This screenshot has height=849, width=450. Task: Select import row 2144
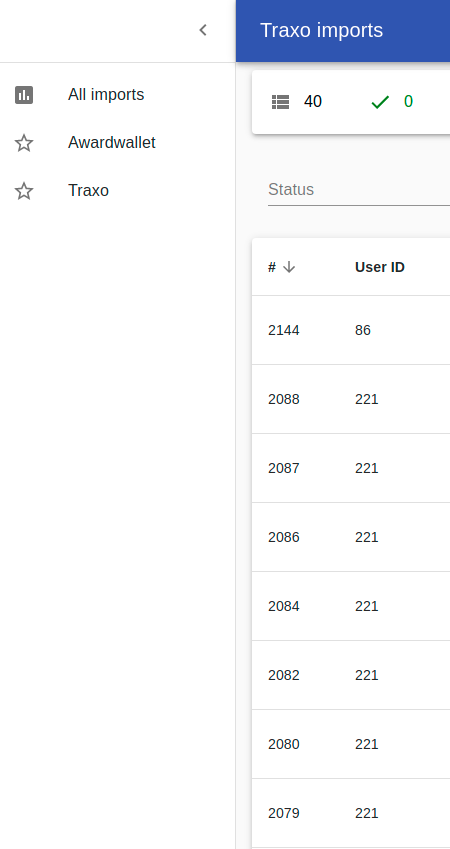(351, 330)
